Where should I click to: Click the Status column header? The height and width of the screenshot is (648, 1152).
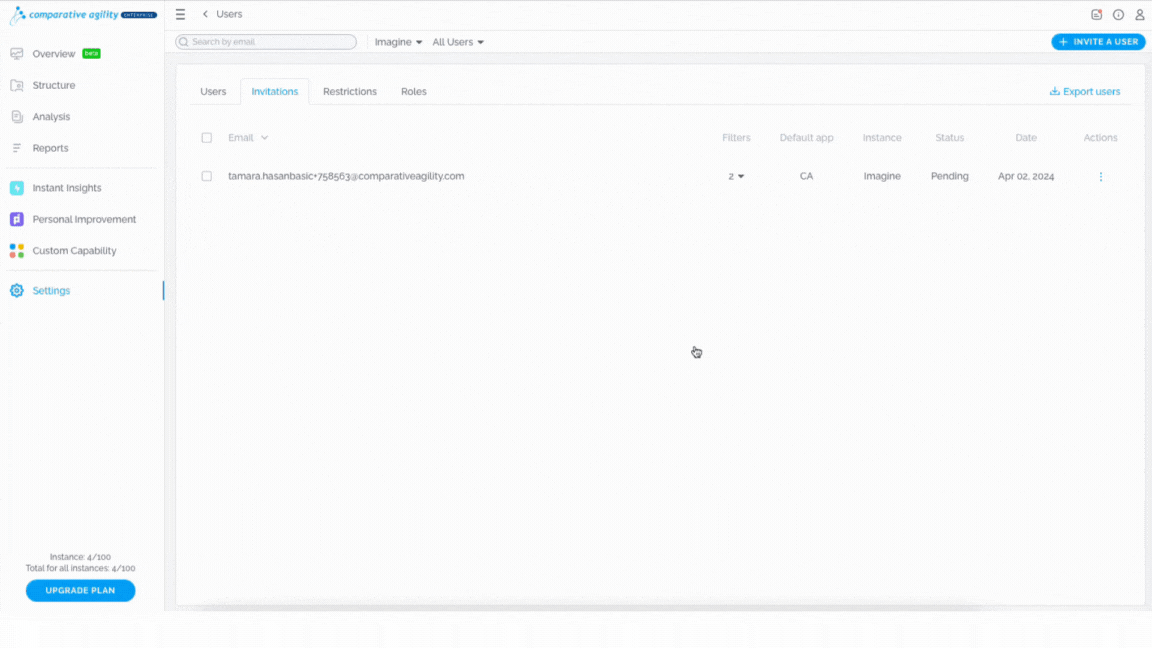click(x=949, y=137)
